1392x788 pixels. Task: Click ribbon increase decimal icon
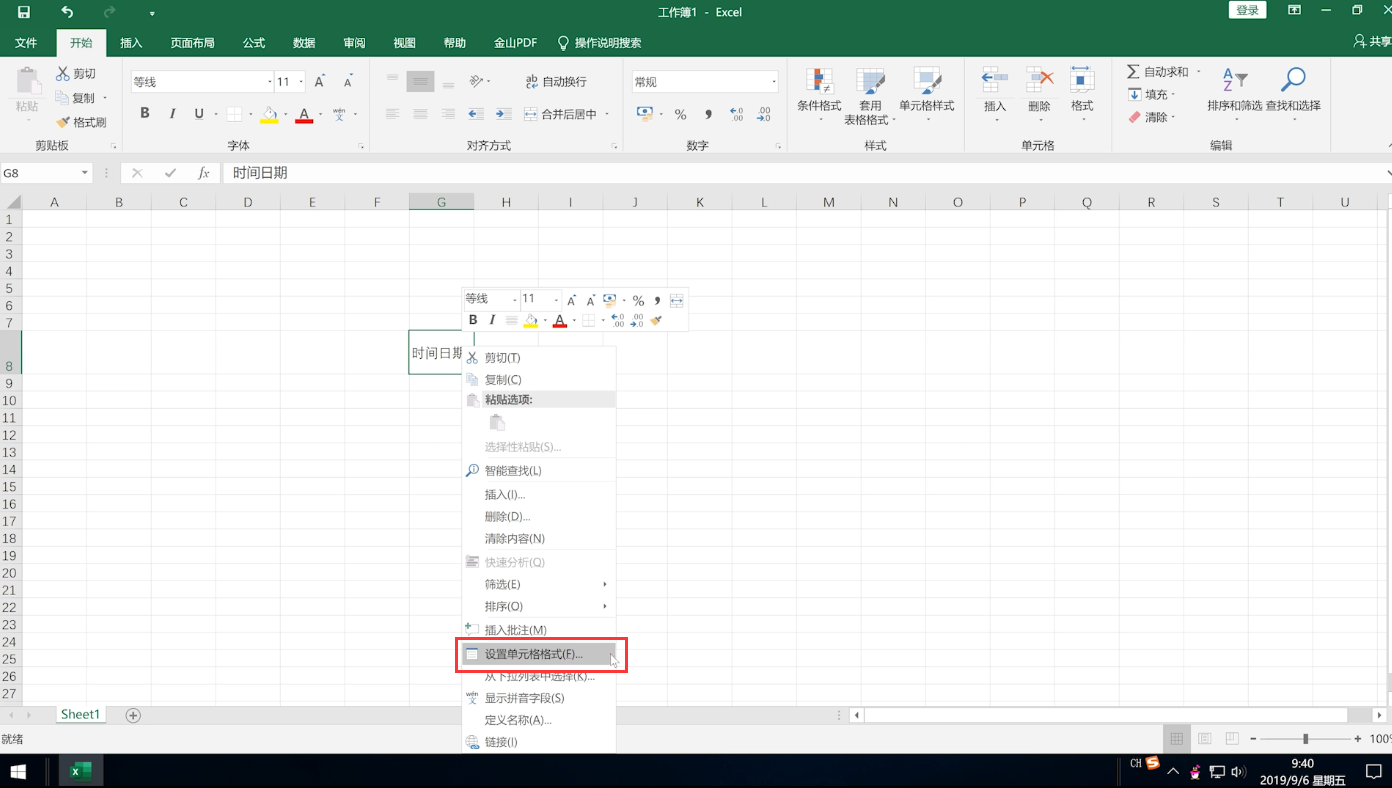(737, 114)
